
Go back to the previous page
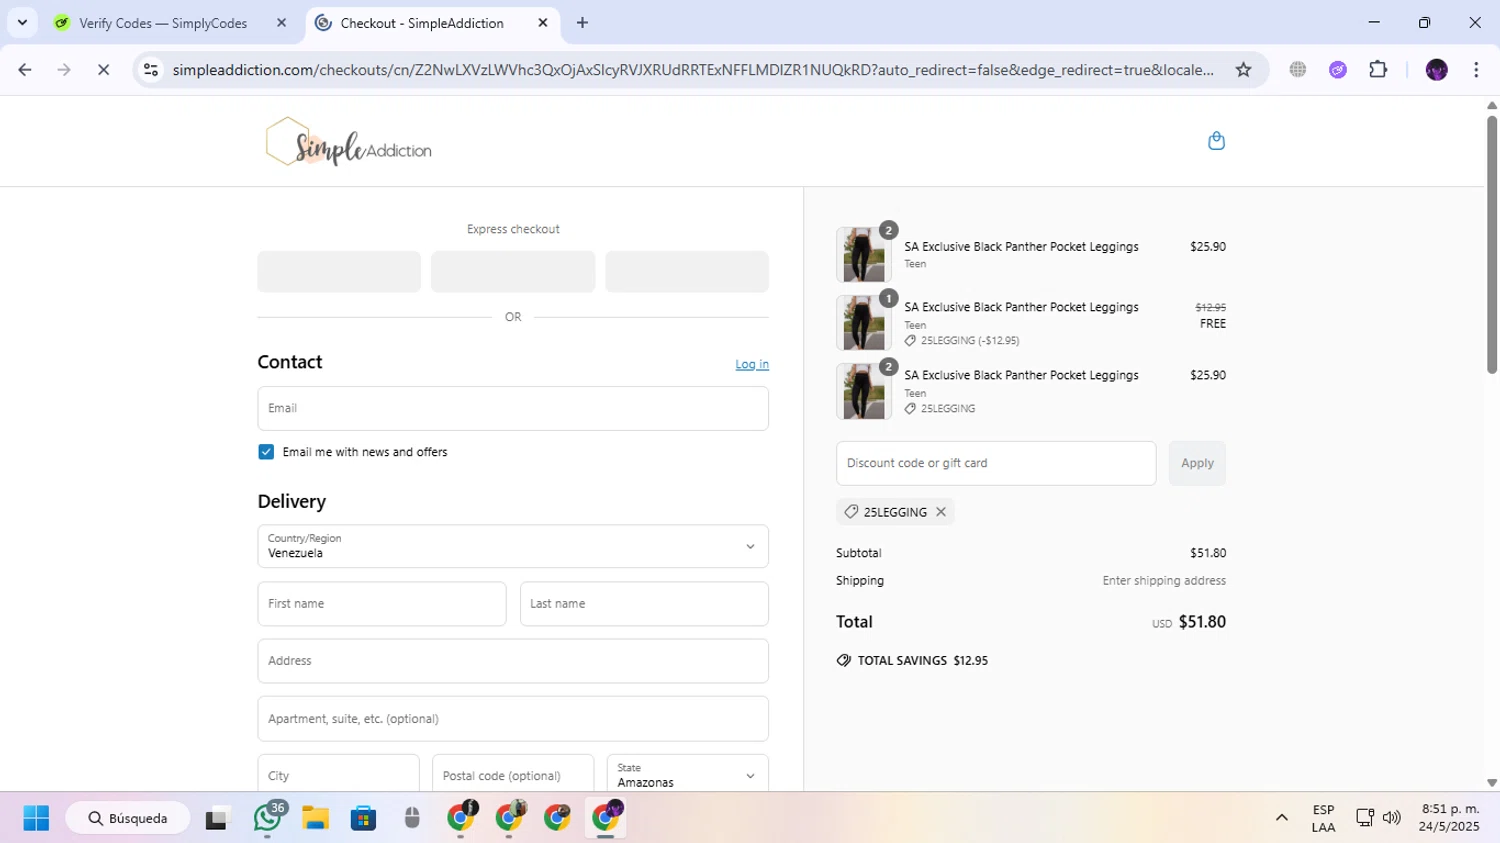(x=25, y=70)
